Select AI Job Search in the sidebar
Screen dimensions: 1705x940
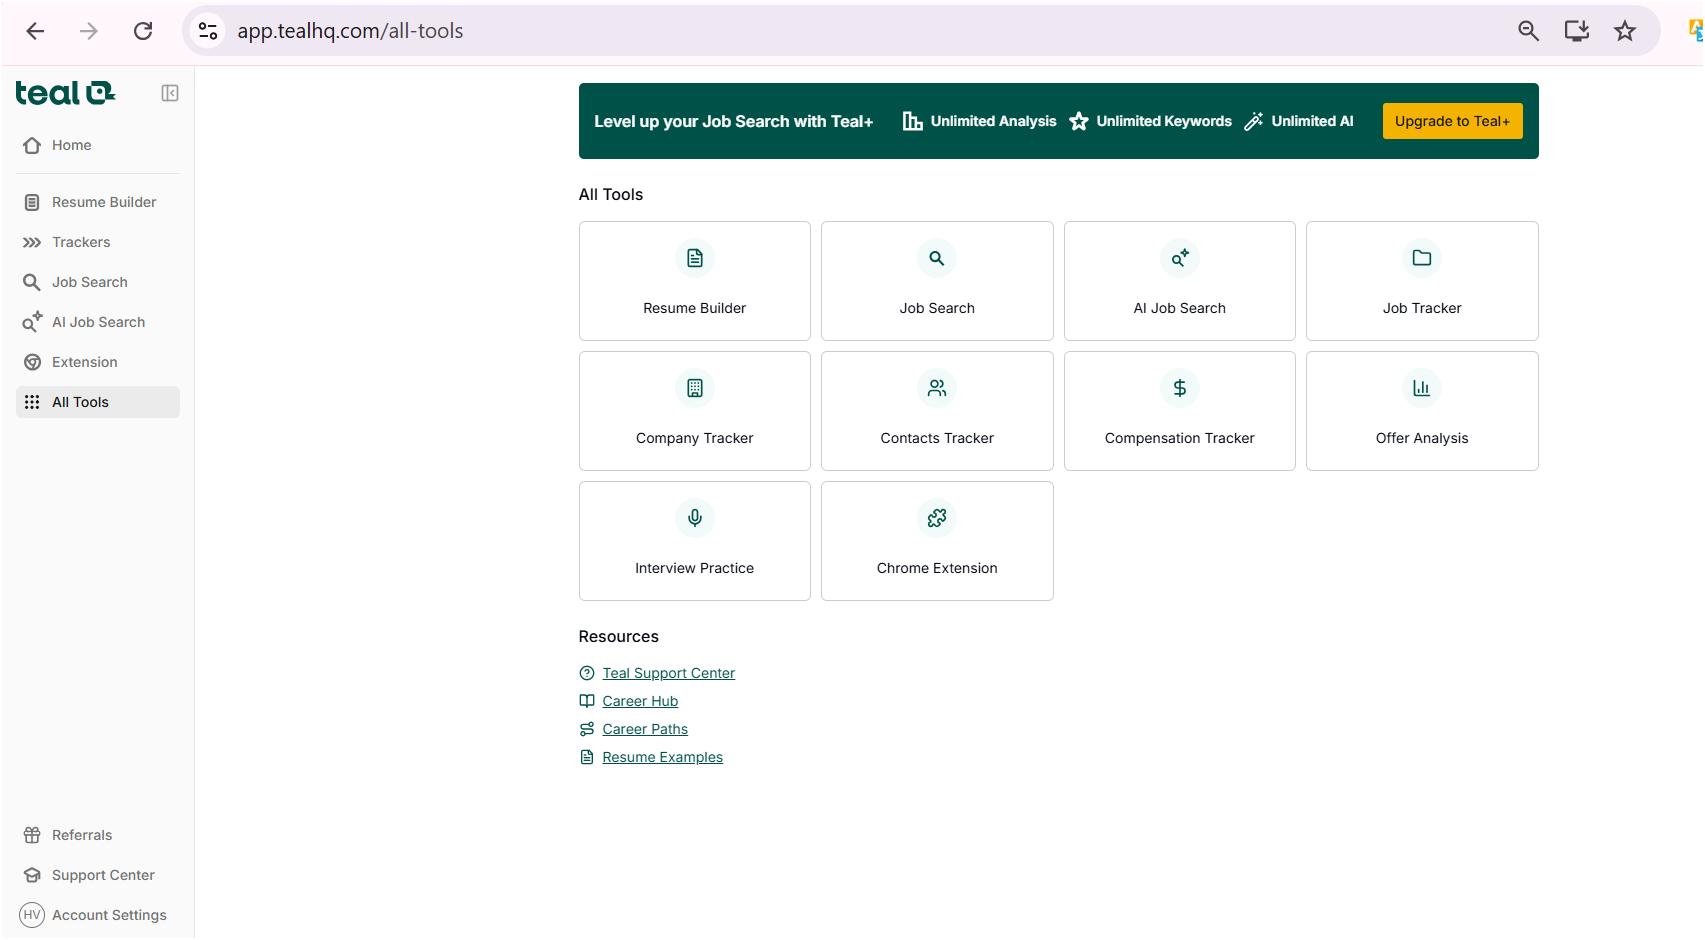(98, 322)
